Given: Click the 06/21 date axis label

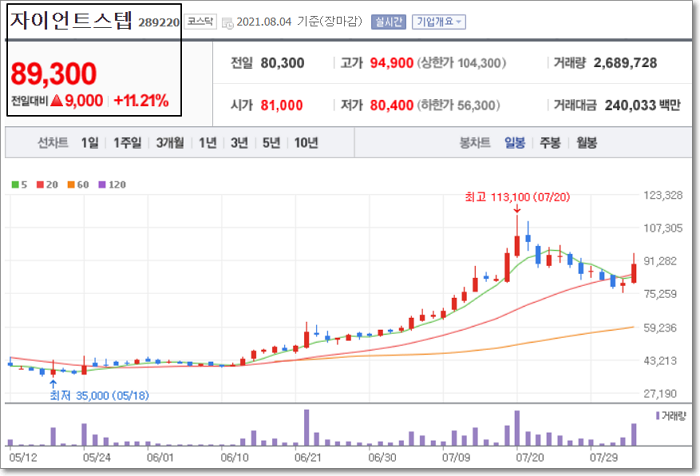Looking at the screenshot, I should coord(308,458).
